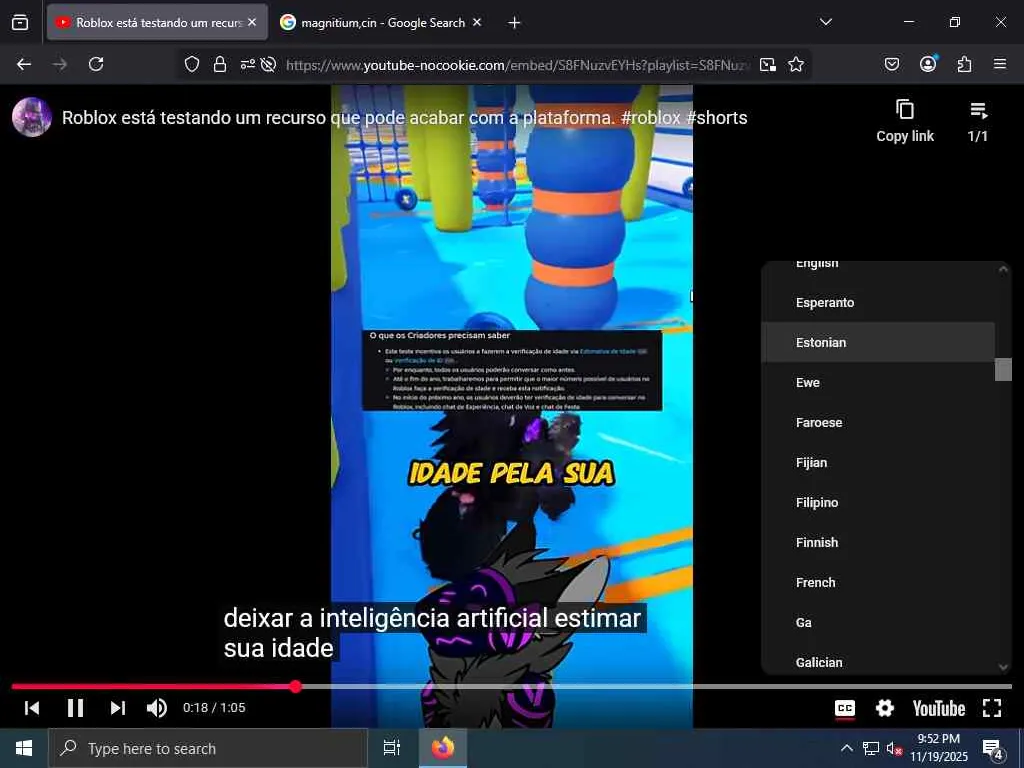The width and height of the screenshot is (1024, 768).
Task: Open site permissions icon in address bar
Action: [x=248, y=64]
